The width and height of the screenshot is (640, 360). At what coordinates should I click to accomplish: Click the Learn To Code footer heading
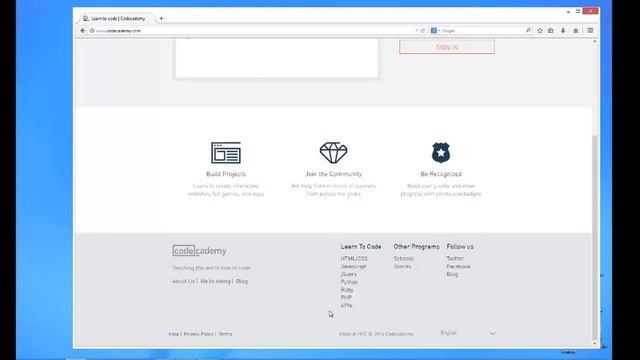pyautogui.click(x=361, y=247)
